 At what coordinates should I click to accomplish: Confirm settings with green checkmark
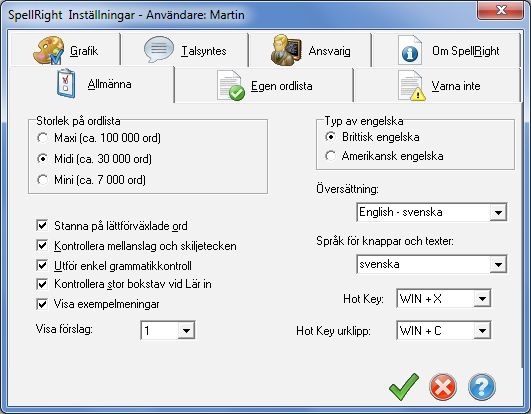pos(404,386)
